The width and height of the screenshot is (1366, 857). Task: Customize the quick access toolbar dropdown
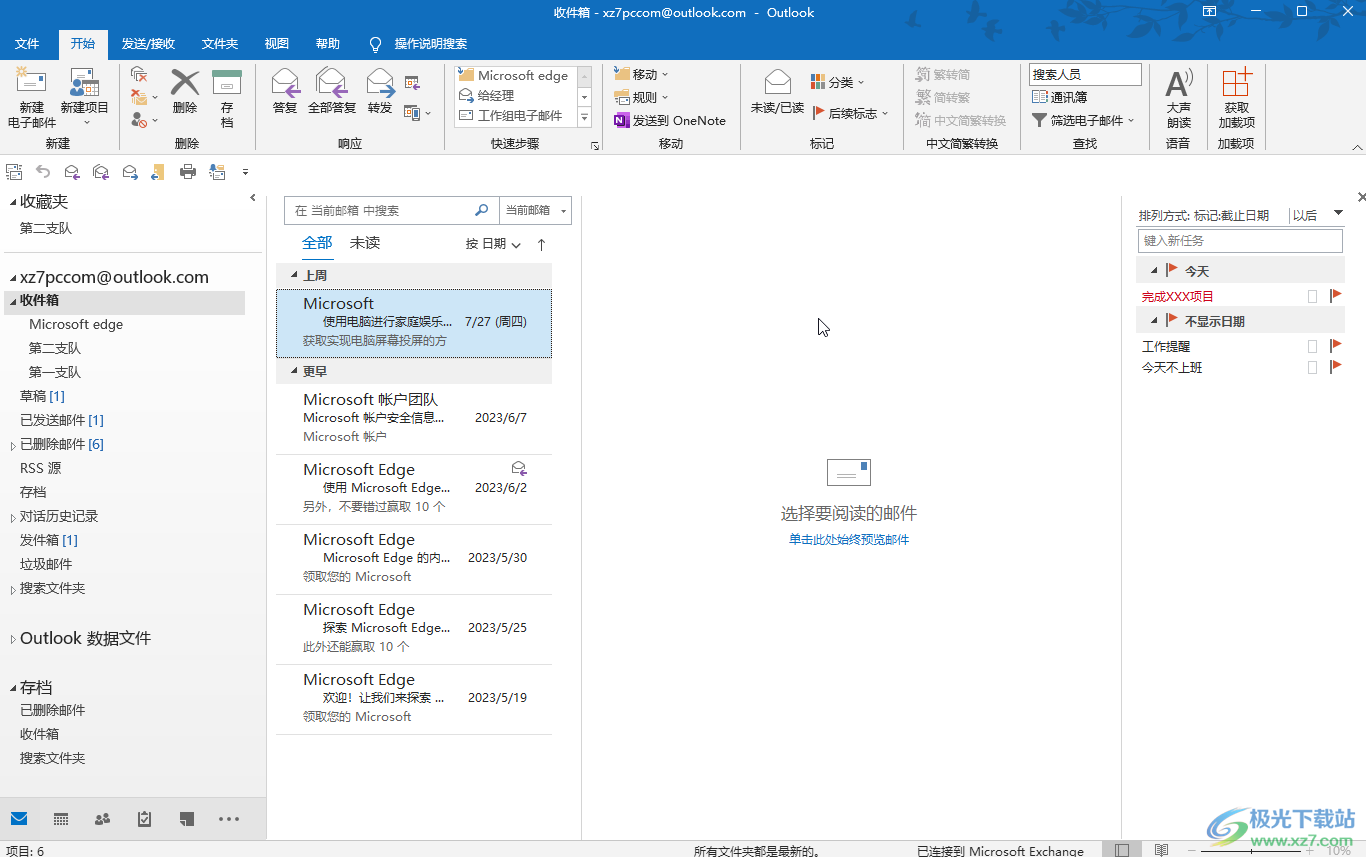point(245,172)
